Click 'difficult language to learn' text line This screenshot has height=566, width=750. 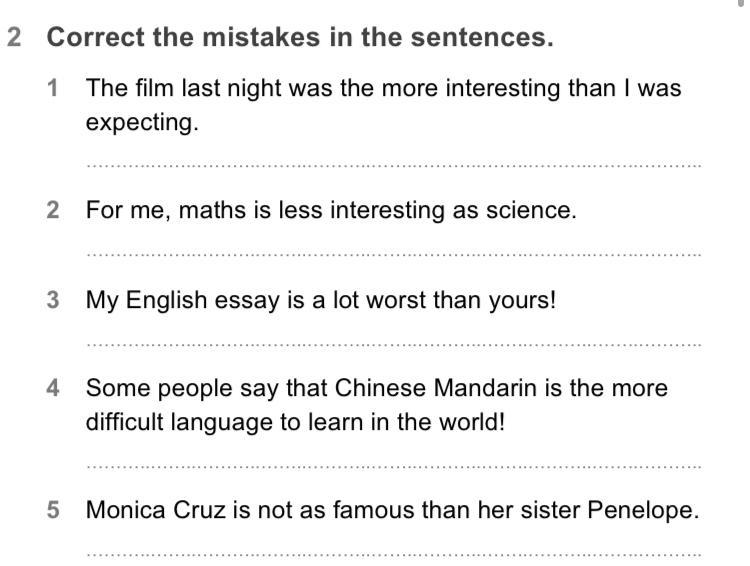295,422
